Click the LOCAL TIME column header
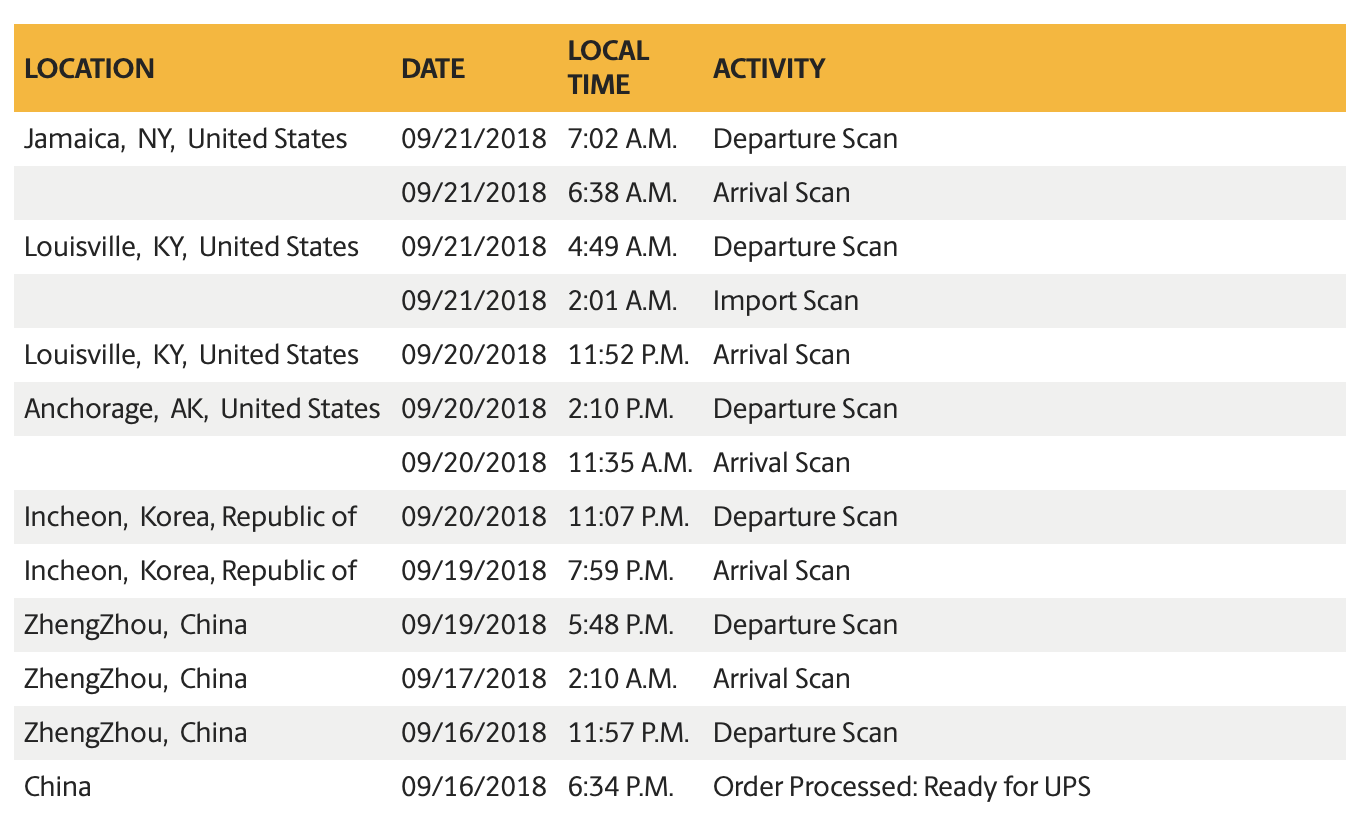This screenshot has height=832, width=1360. [x=608, y=67]
